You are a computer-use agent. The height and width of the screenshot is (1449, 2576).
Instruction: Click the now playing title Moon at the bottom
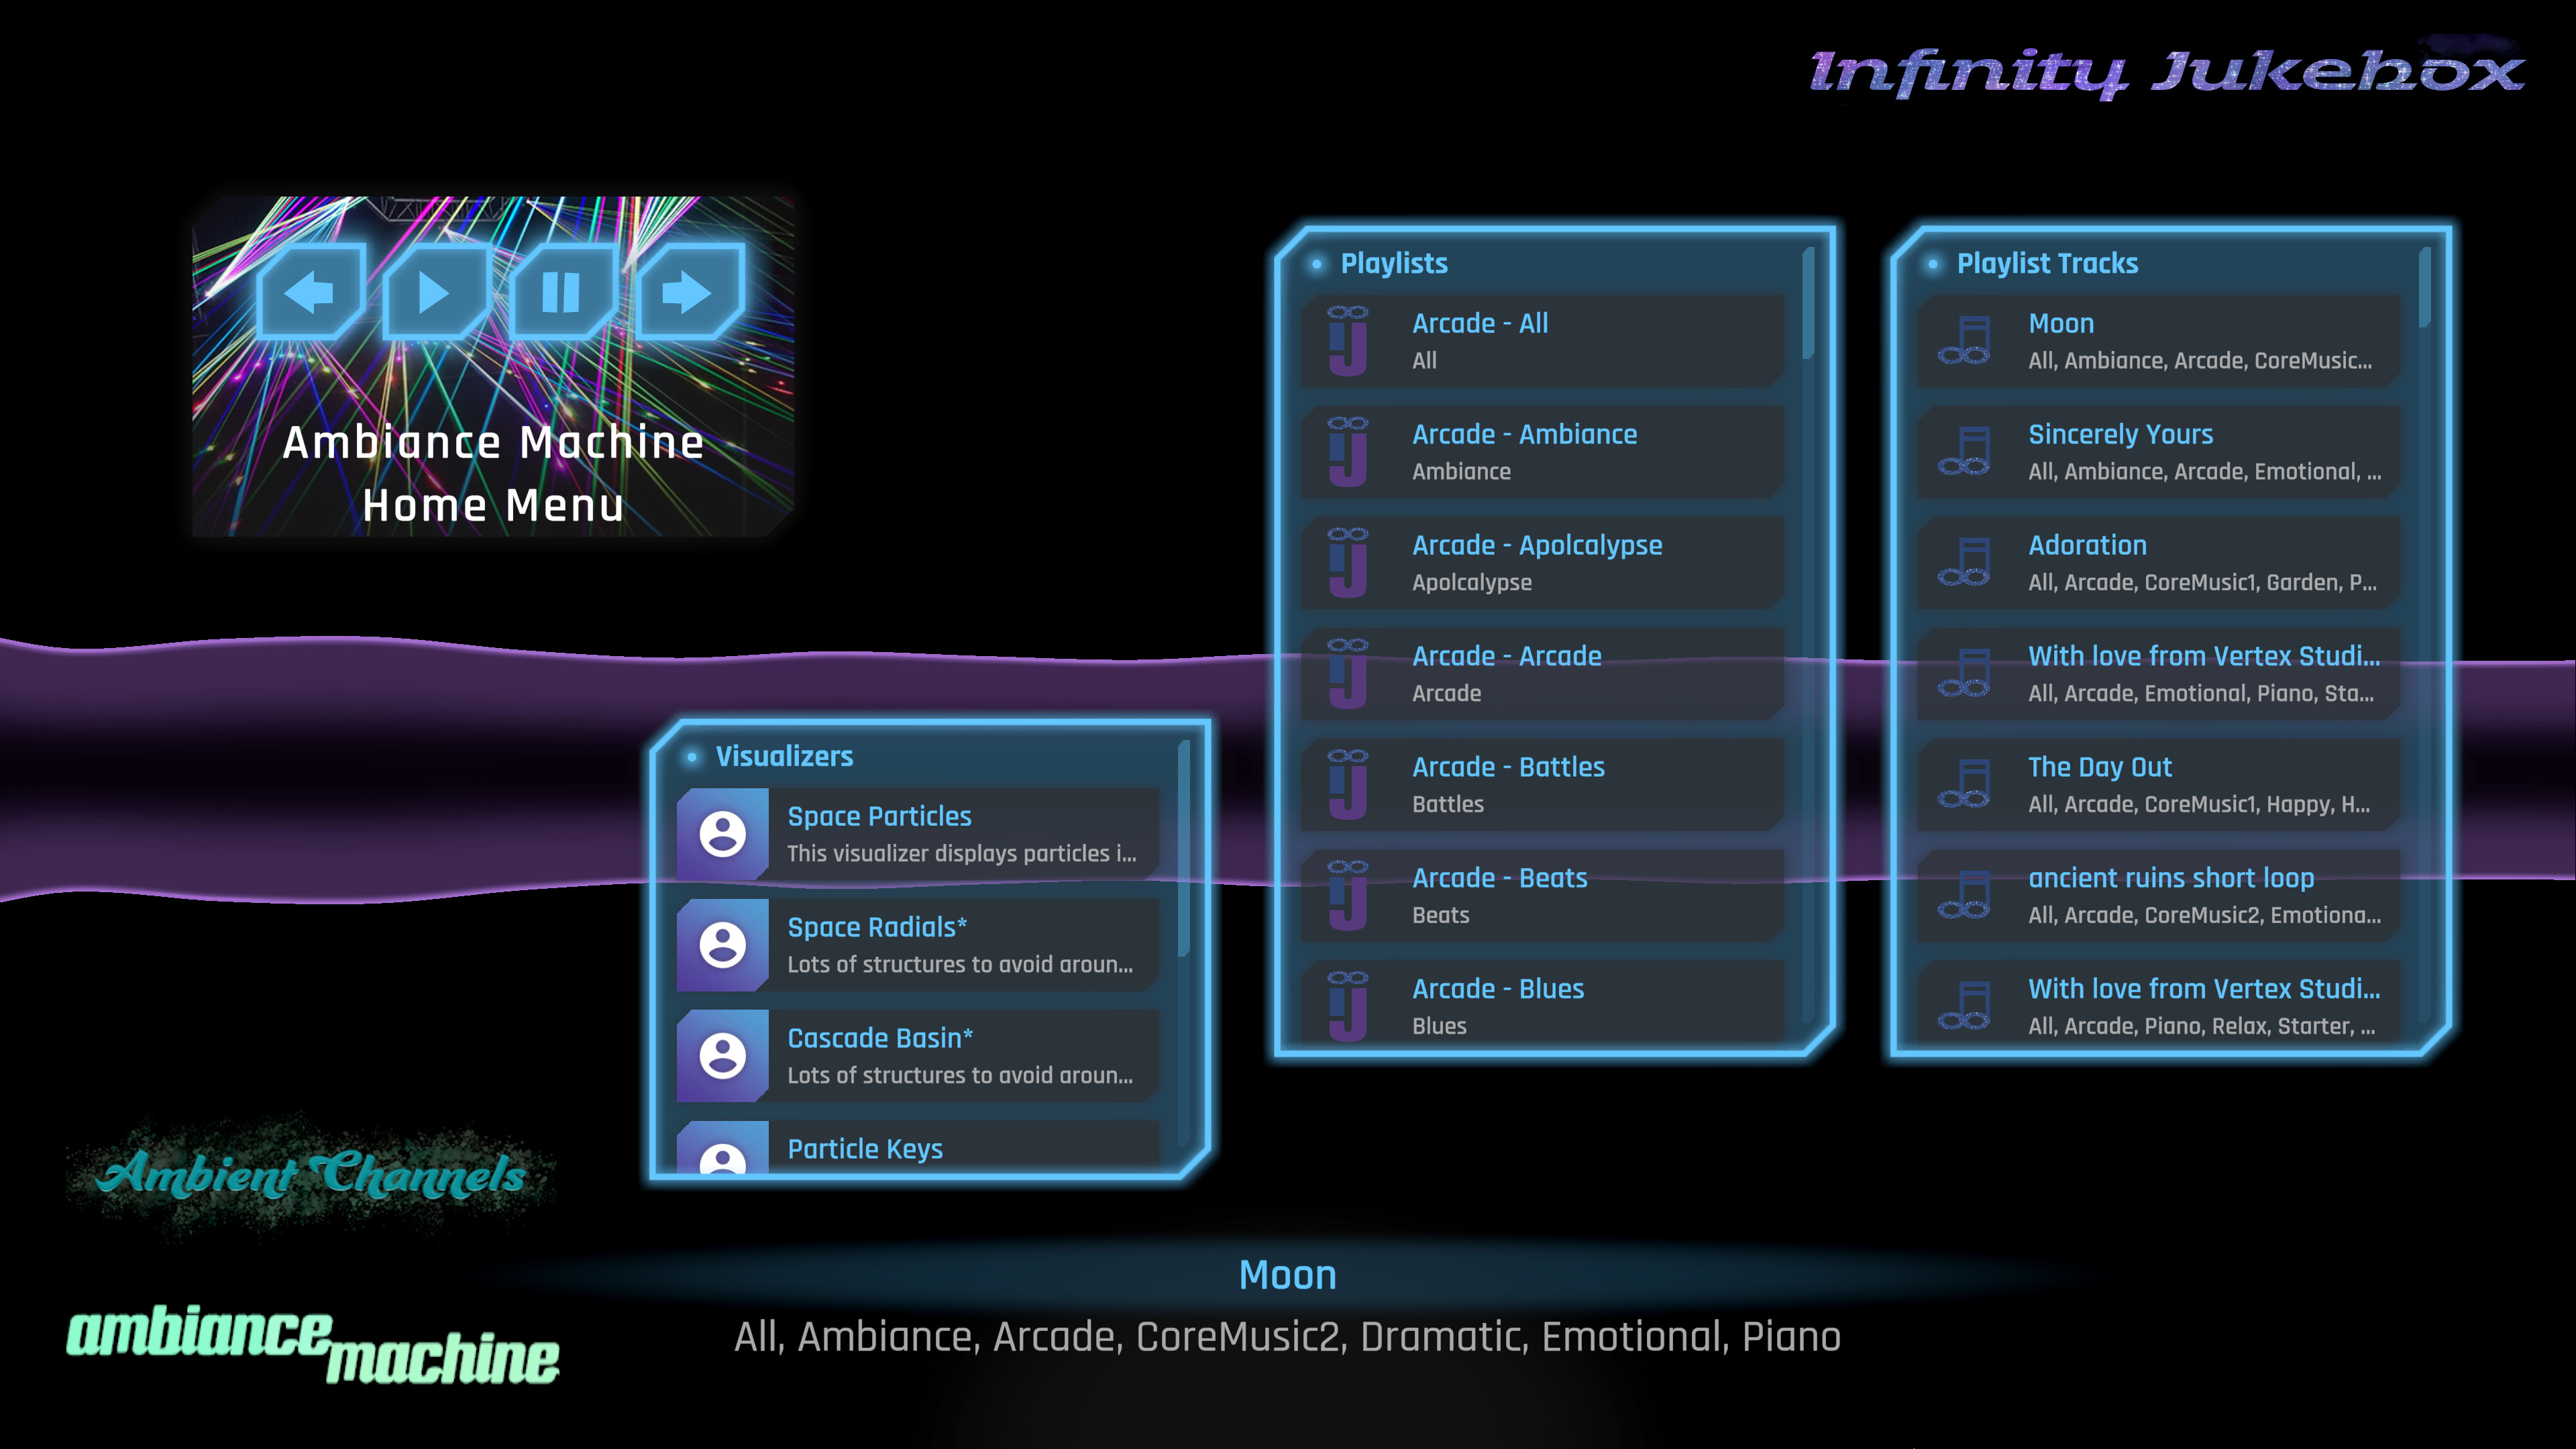click(x=1288, y=1274)
